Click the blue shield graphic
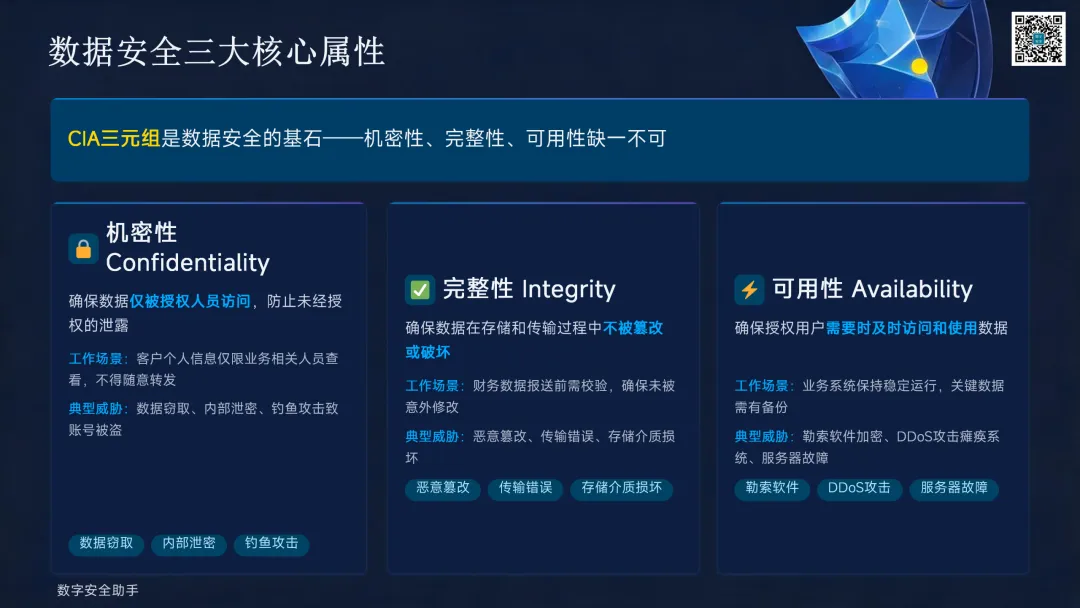 pyautogui.click(x=895, y=48)
